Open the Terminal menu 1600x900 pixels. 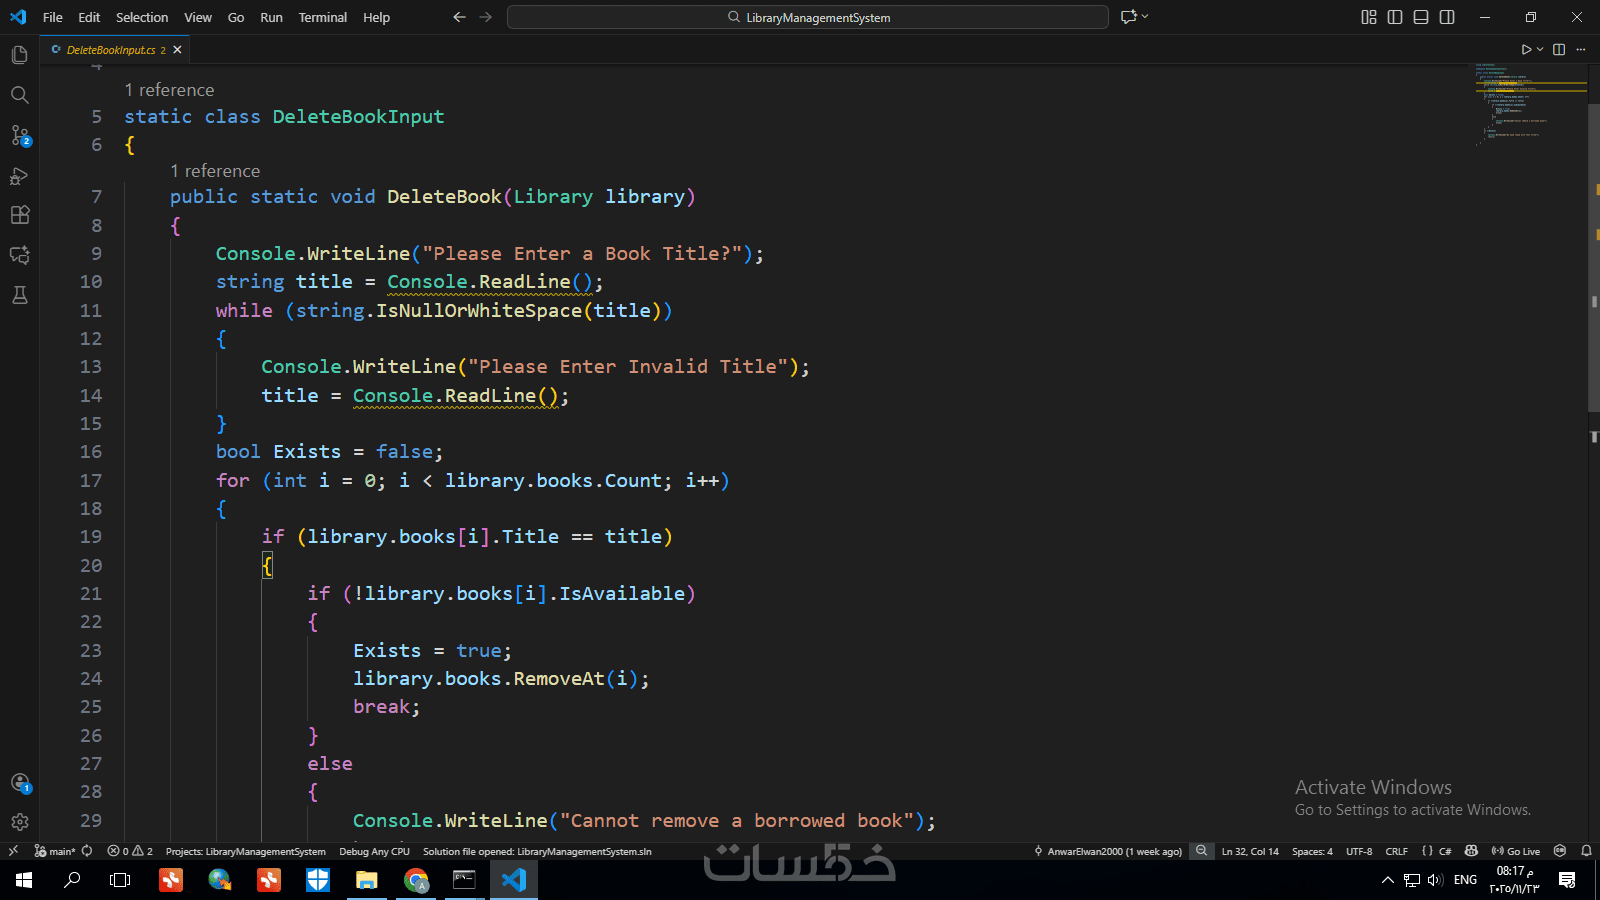point(323,17)
